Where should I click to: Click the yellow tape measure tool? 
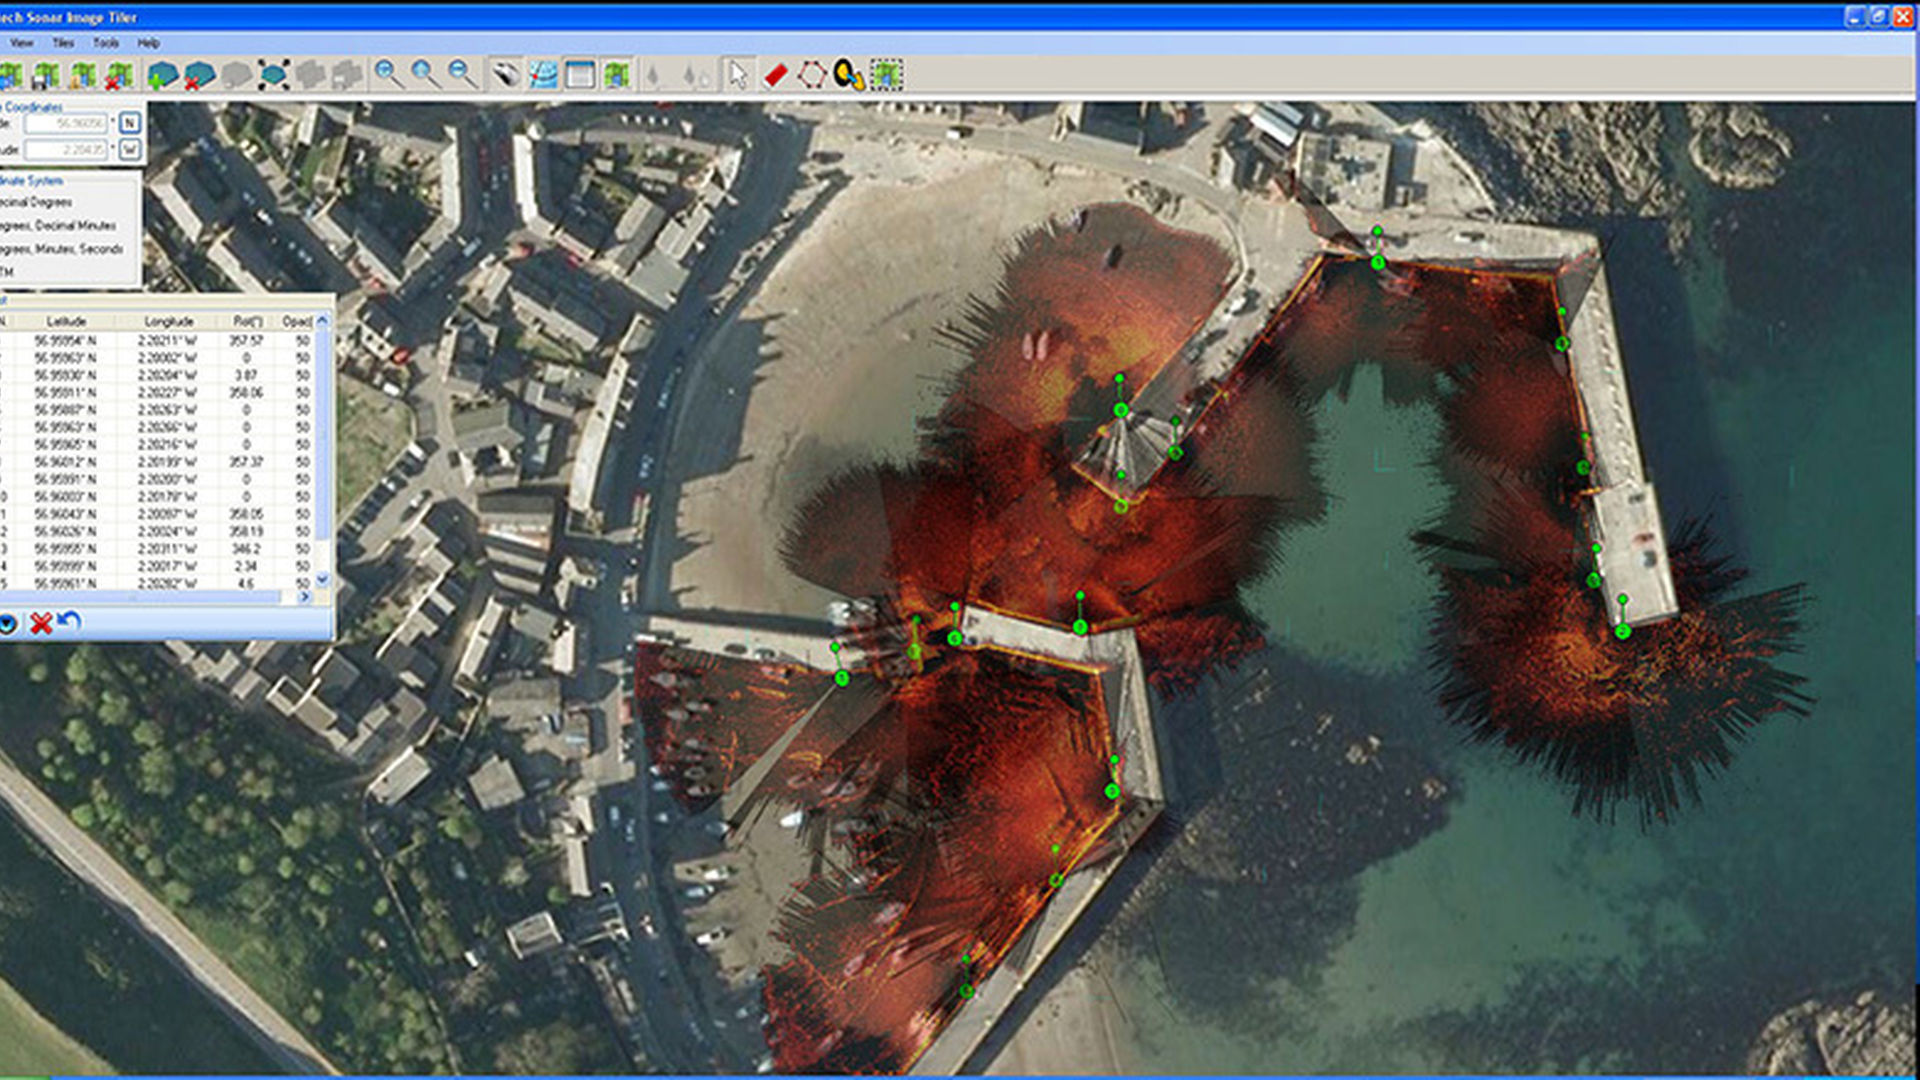click(x=848, y=75)
